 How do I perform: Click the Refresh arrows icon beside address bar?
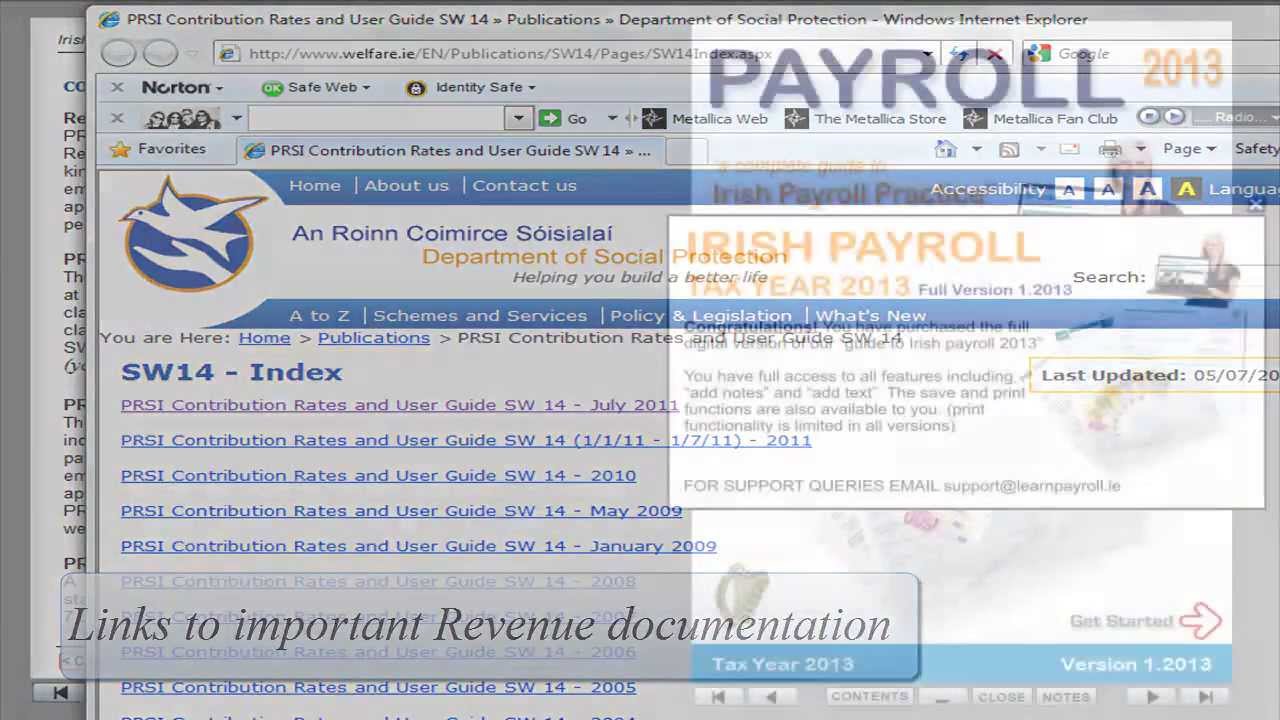point(960,54)
